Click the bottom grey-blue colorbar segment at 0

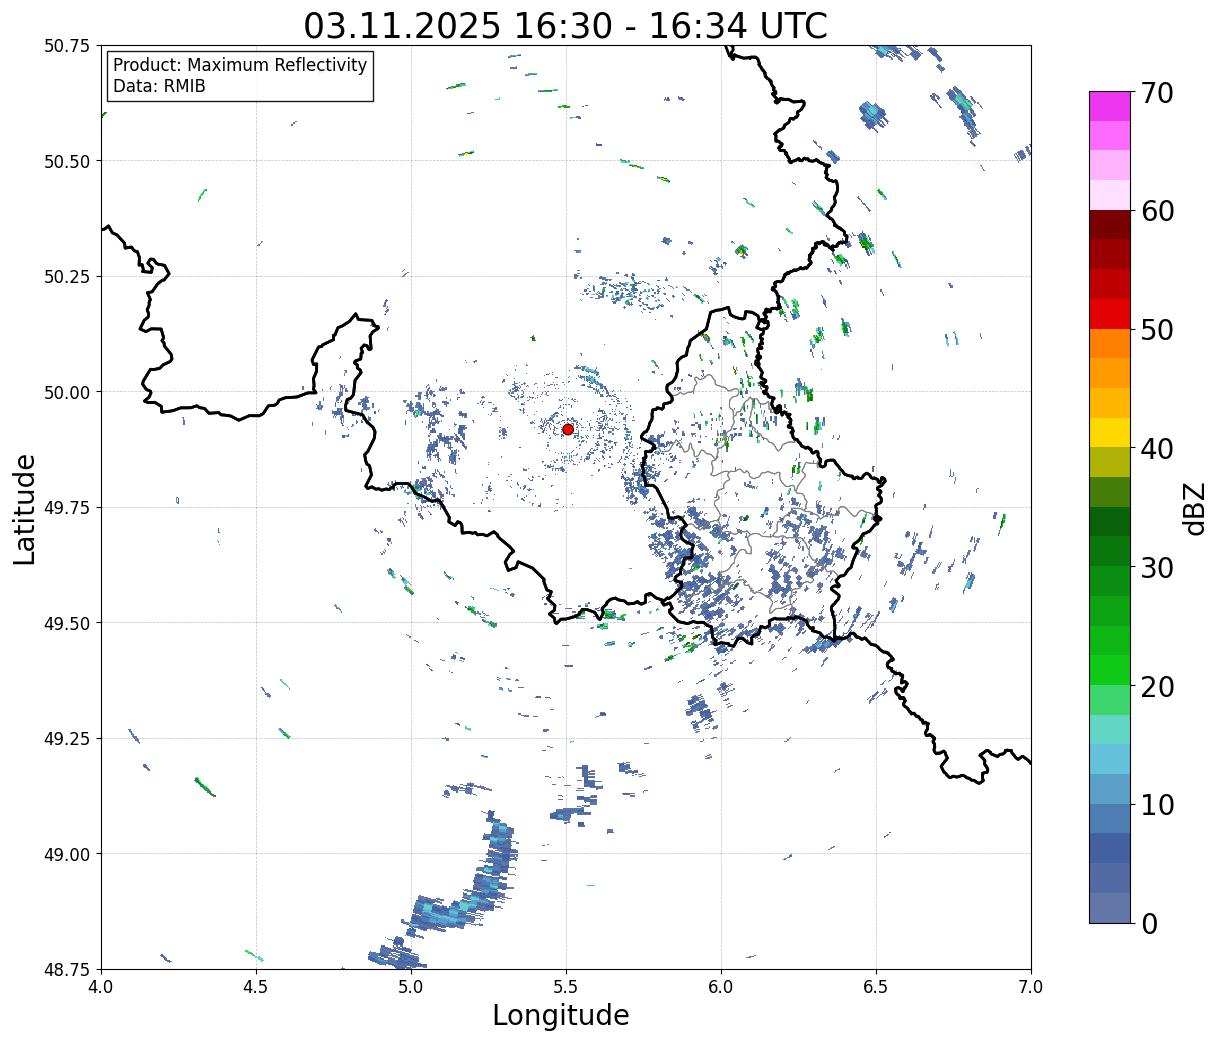pos(1110,907)
